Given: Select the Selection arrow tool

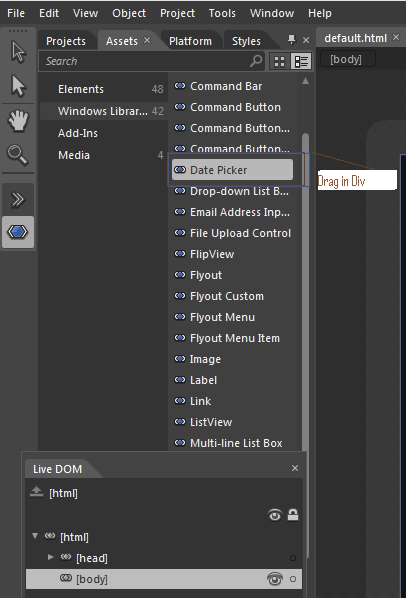Looking at the screenshot, I should pyautogui.click(x=18, y=51).
